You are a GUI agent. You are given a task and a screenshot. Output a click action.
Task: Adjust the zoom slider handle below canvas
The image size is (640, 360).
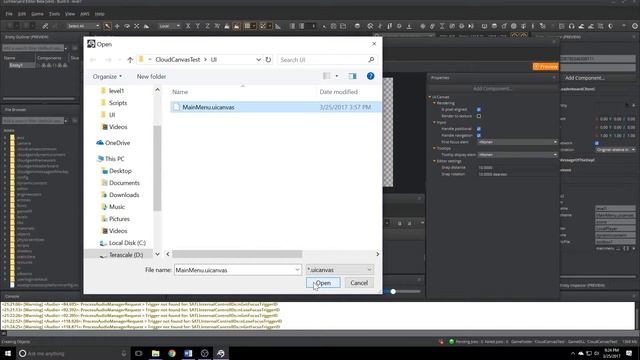click(x=393, y=291)
